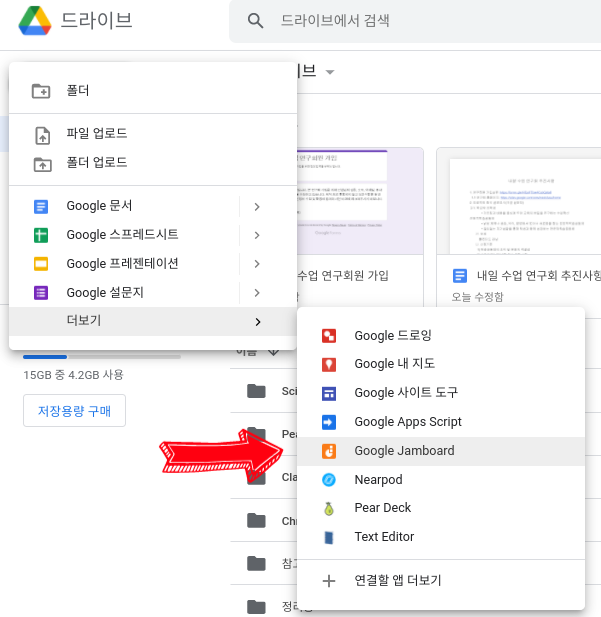Click the folder icon in Sci row
Image resolution: width=601 pixels, height=617 pixels.
256,391
